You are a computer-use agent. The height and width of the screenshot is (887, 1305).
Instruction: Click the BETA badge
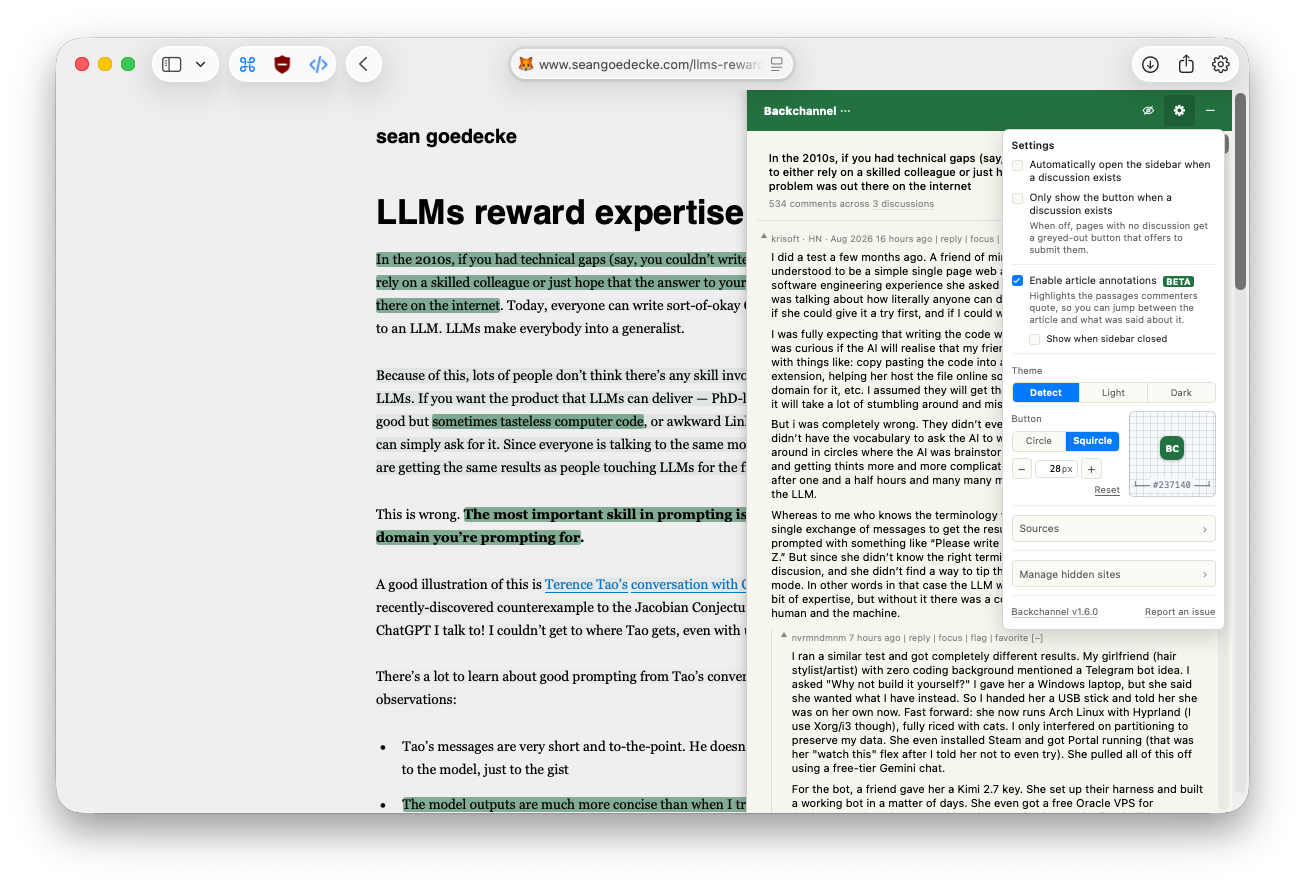pyautogui.click(x=1178, y=282)
